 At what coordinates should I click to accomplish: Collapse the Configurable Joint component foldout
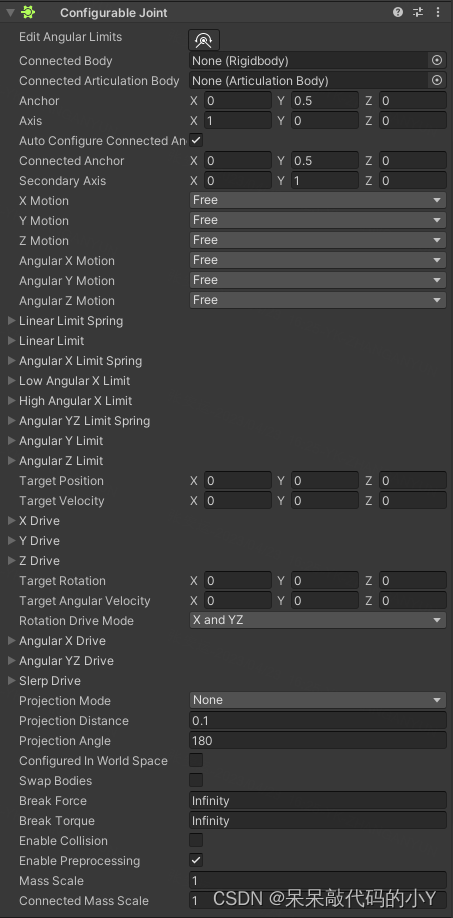point(10,12)
